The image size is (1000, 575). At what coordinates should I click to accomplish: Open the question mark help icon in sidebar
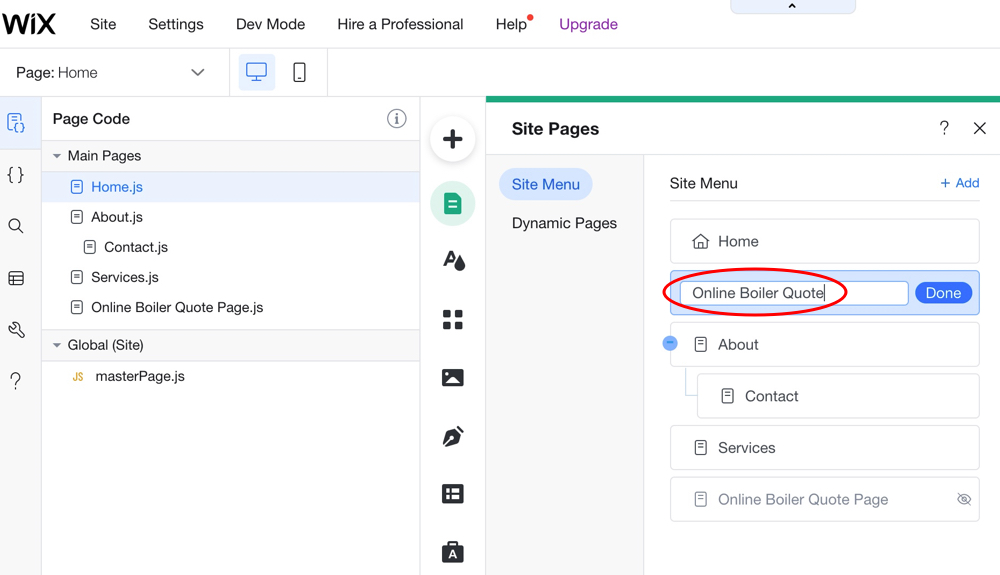pyautogui.click(x=16, y=381)
